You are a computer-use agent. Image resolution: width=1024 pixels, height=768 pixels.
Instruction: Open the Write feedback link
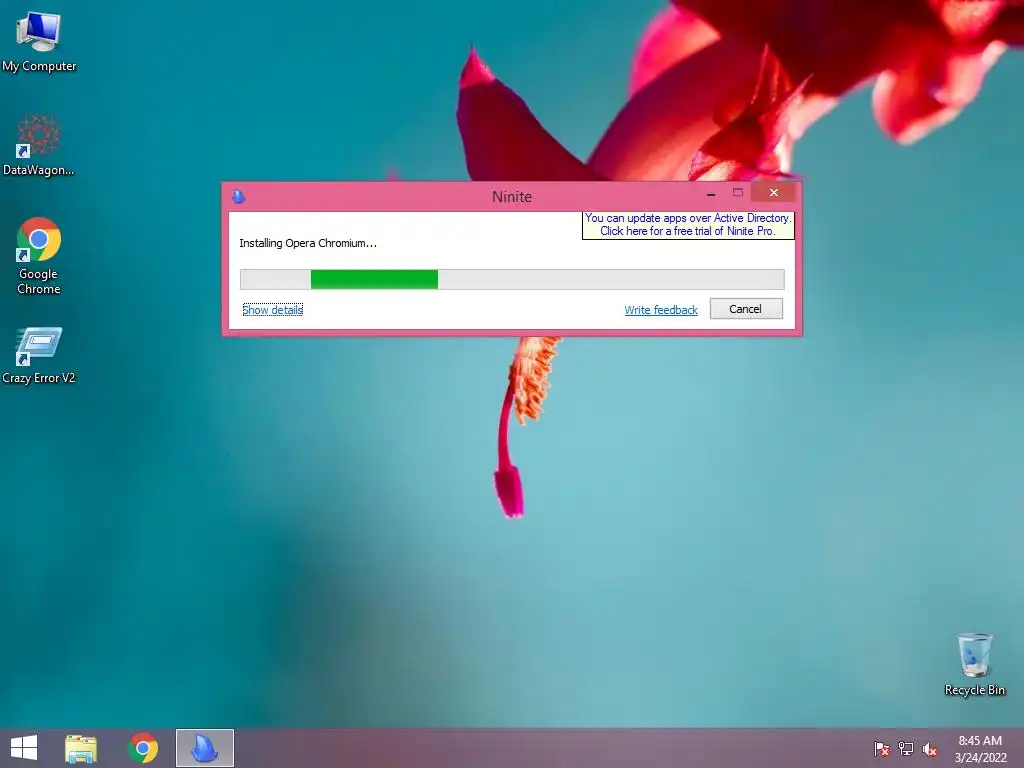tap(661, 310)
